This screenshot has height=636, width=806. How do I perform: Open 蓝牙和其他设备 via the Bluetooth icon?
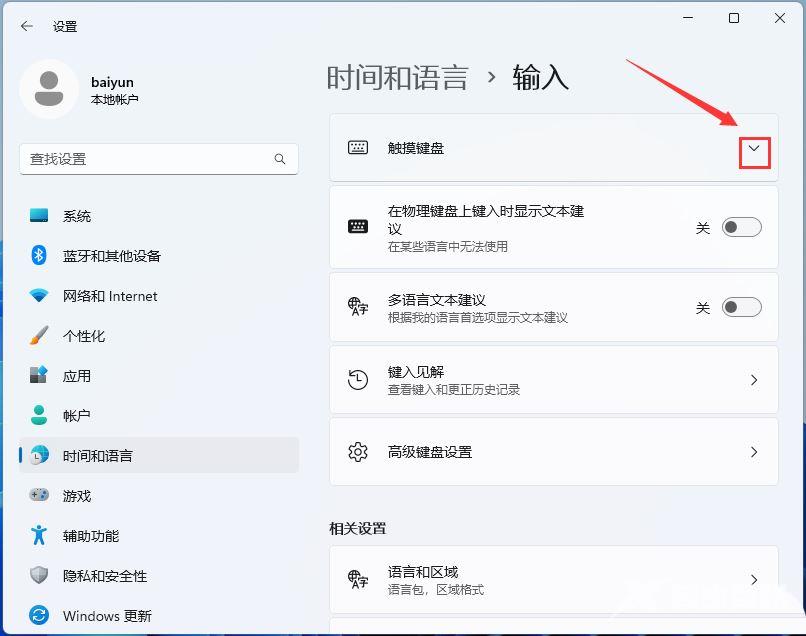pyautogui.click(x=38, y=256)
